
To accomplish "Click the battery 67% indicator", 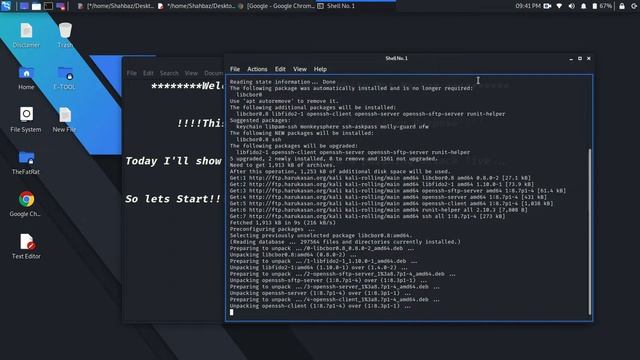I will 602,6.
